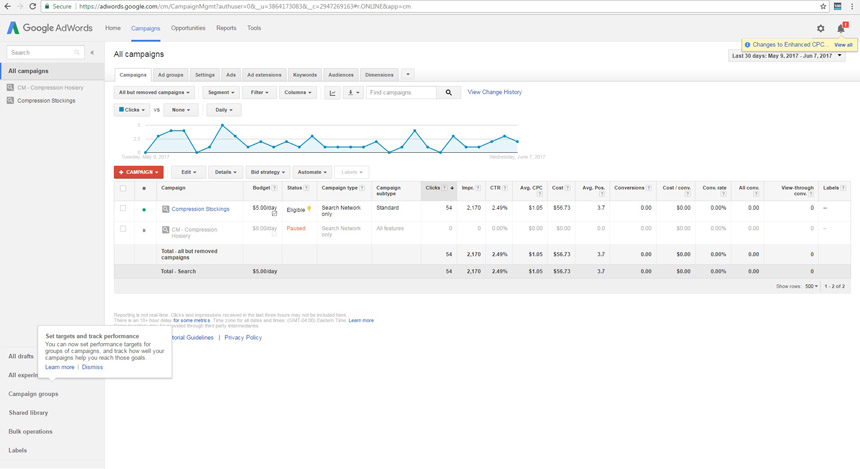Open the Show rows 500 dropdown

tap(811, 286)
